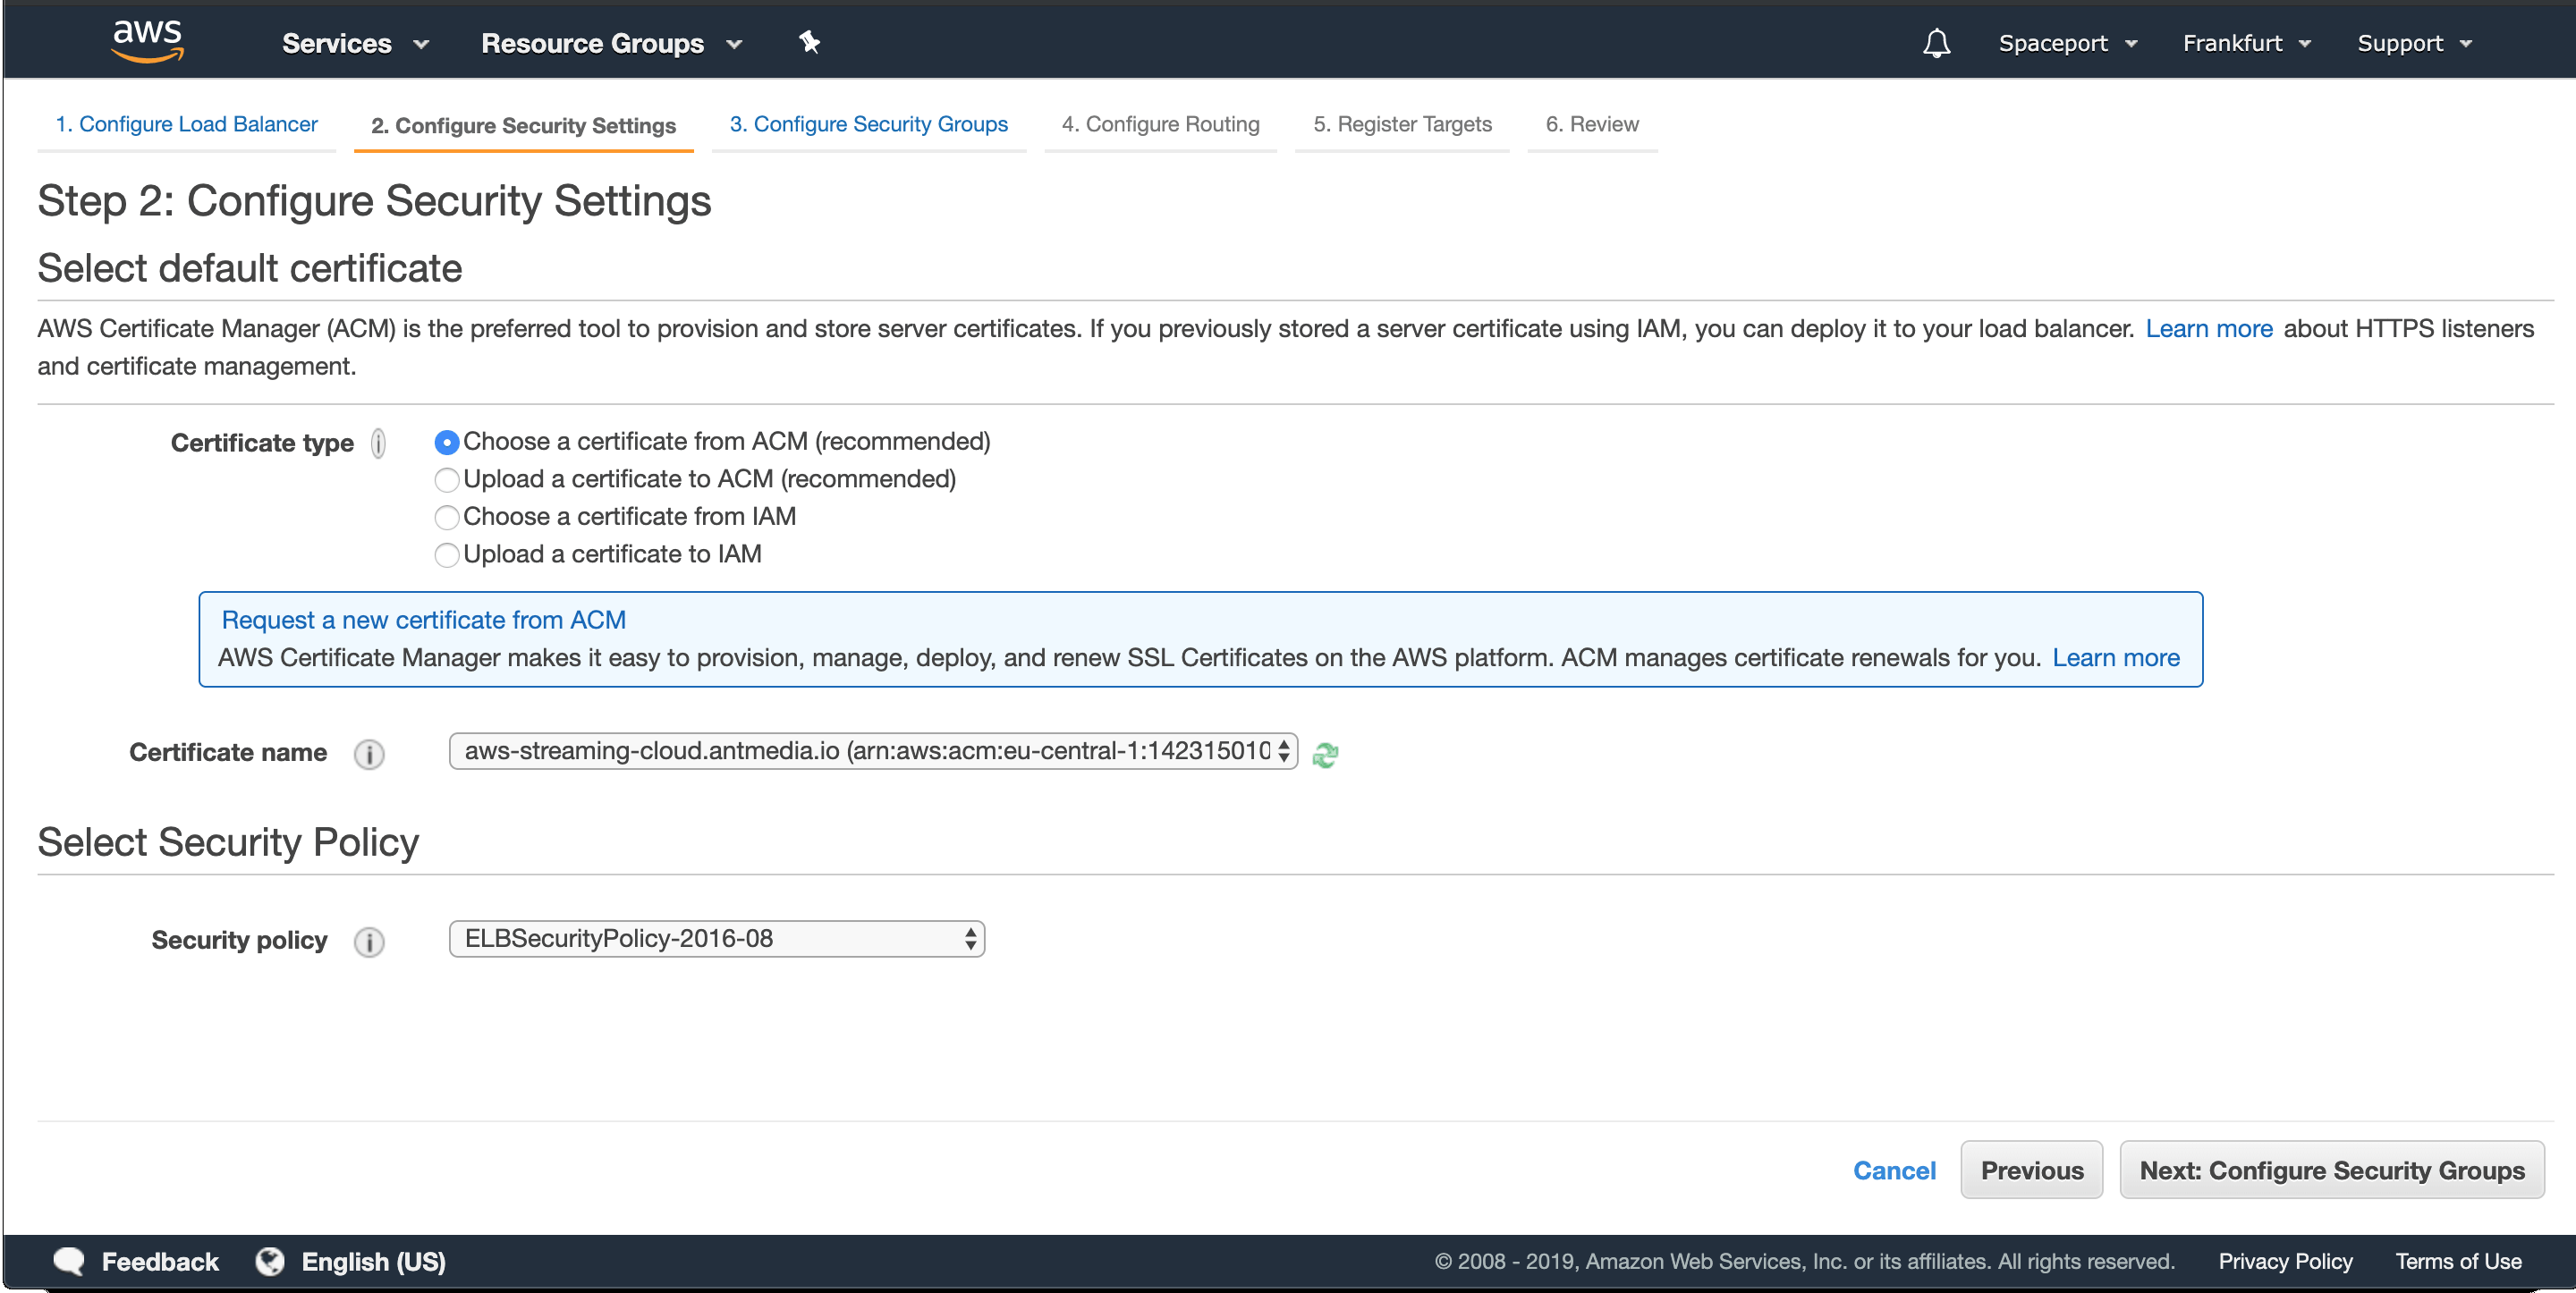Click the pin shortcut icon in navbar

pos(809,42)
